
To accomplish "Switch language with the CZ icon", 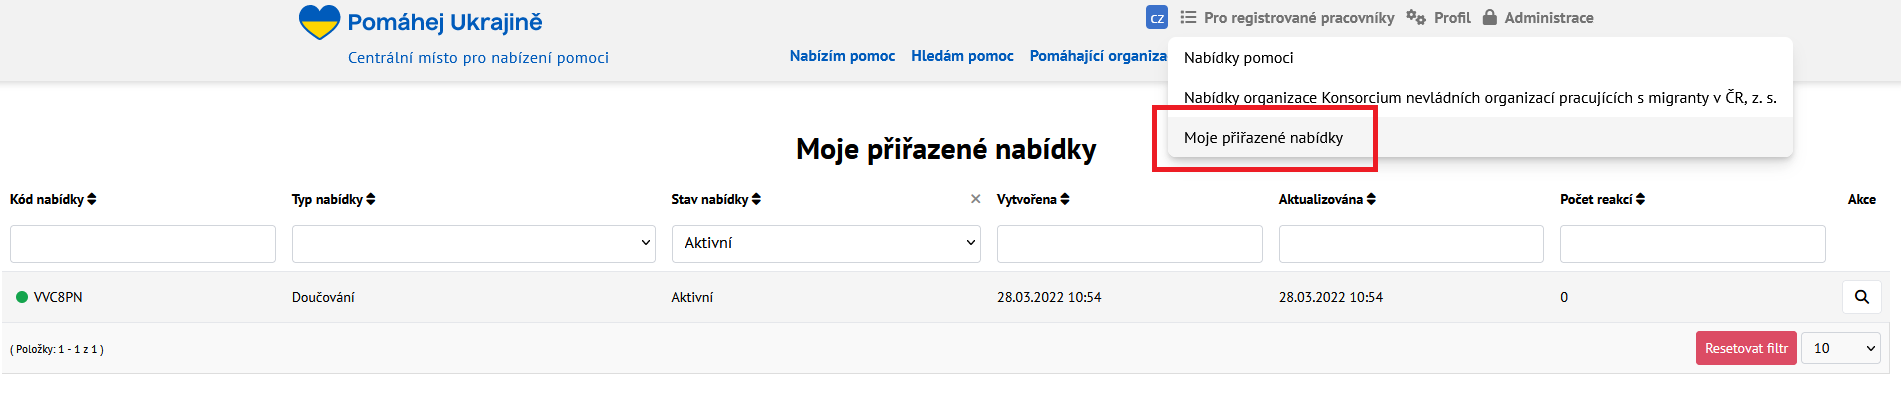I will point(1157,18).
